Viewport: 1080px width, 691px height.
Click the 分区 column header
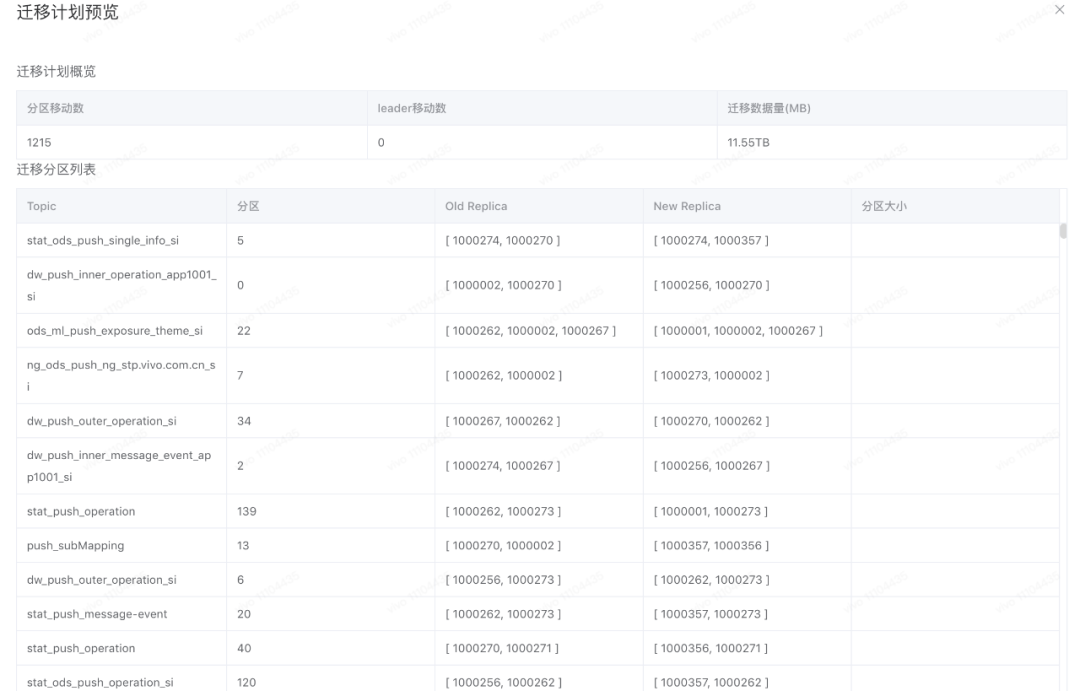(x=248, y=206)
